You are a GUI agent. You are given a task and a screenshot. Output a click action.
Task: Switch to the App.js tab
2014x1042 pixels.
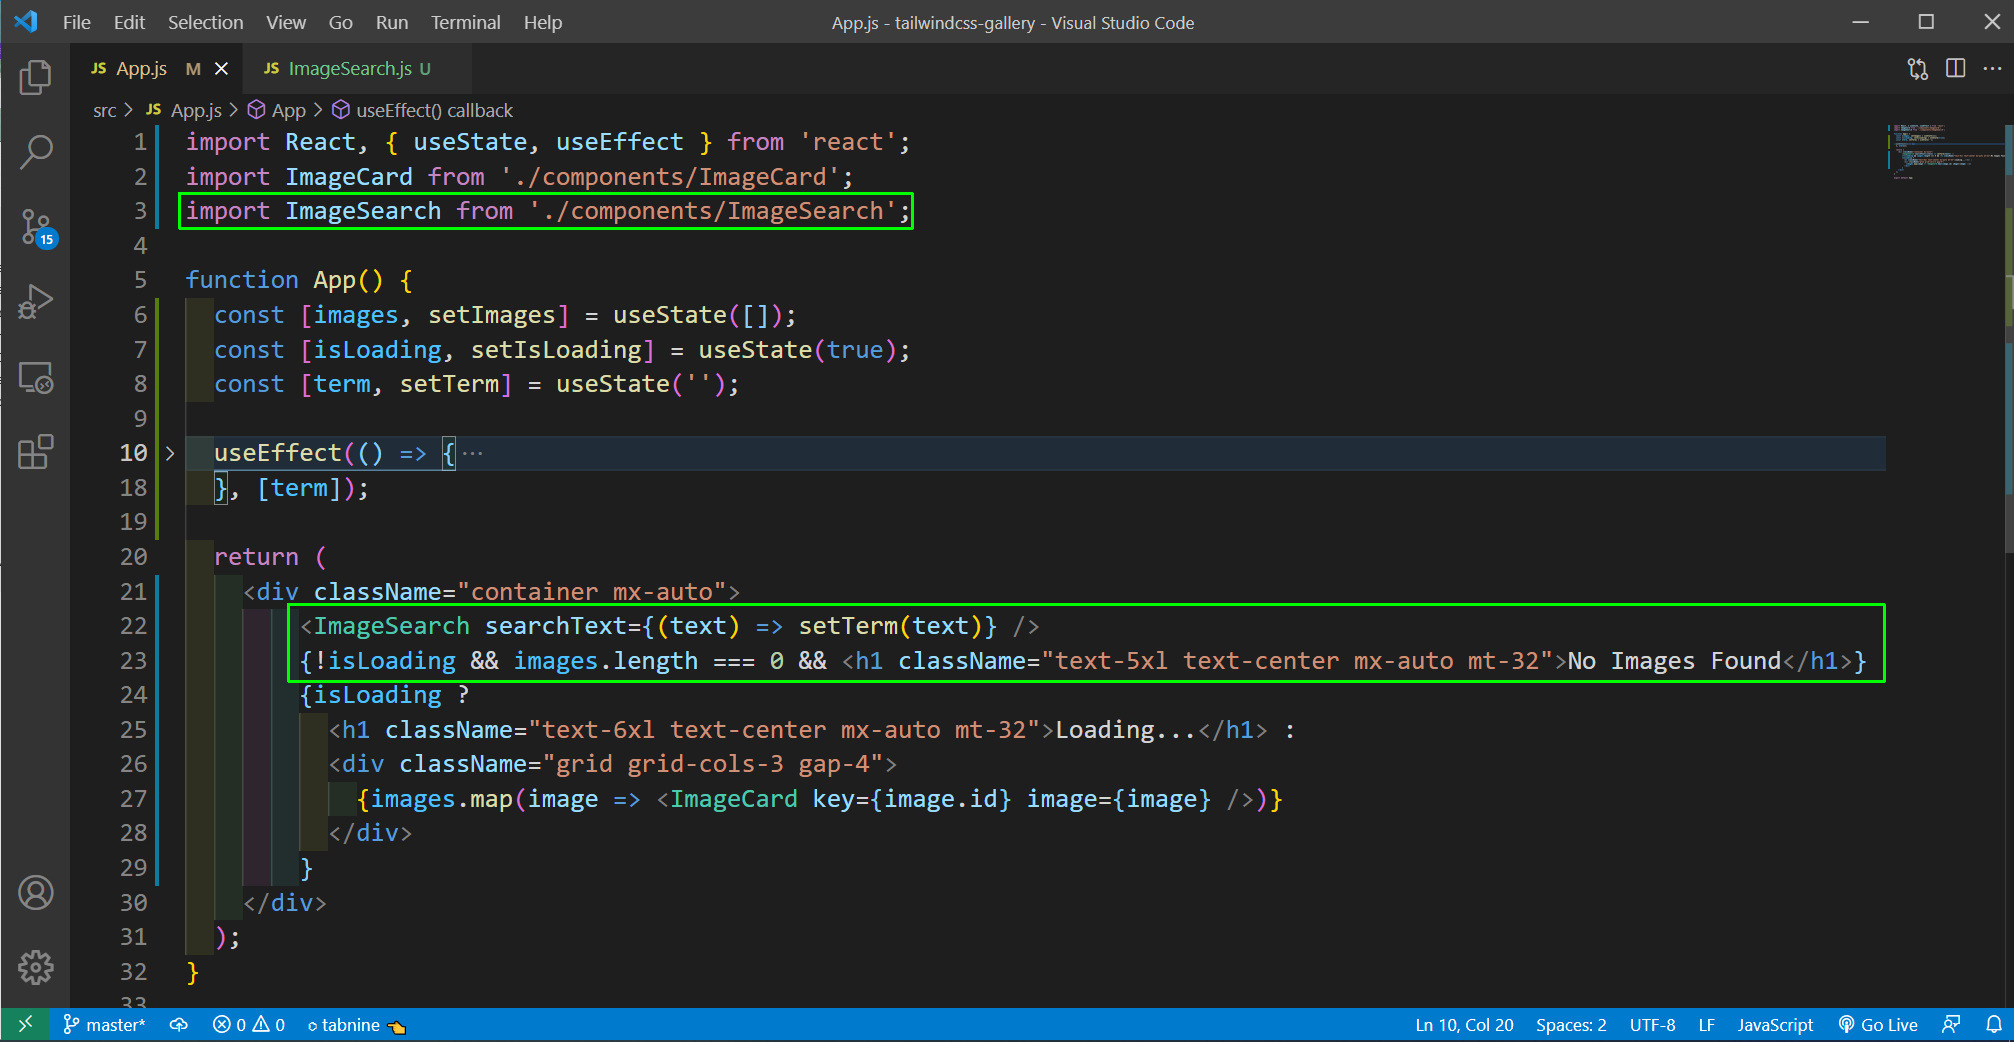141,69
